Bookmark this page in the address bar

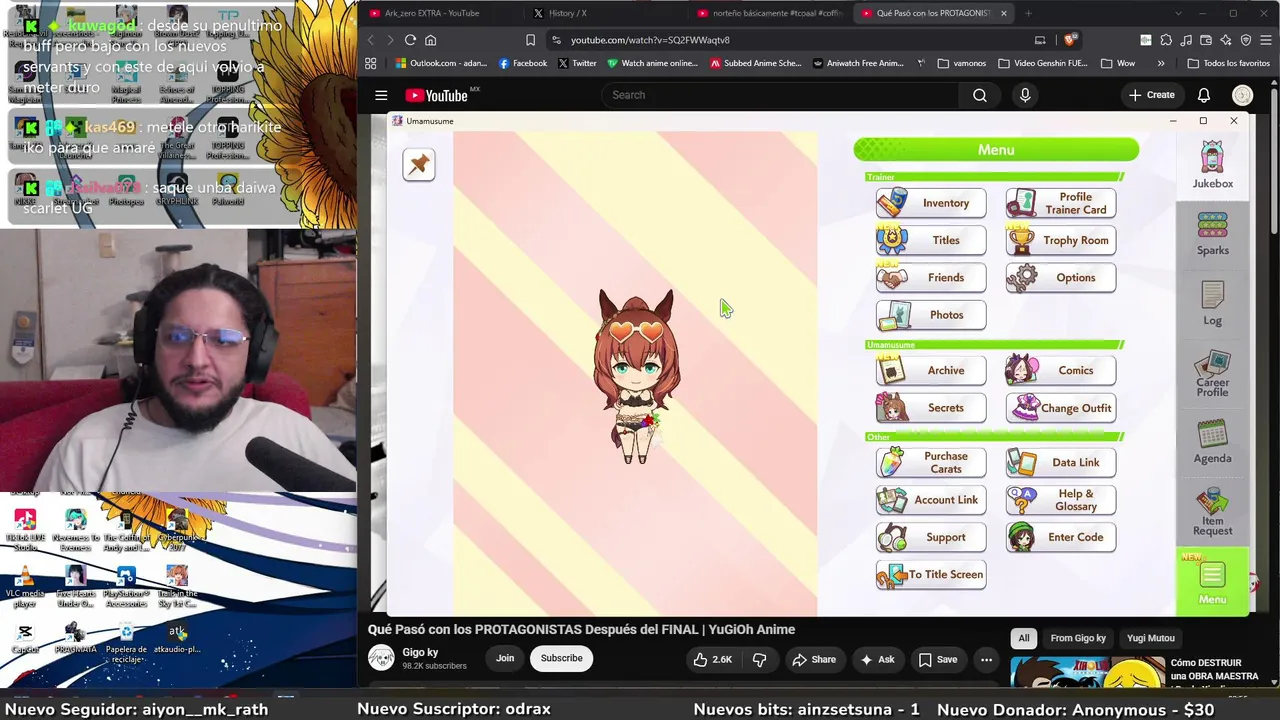[530, 40]
